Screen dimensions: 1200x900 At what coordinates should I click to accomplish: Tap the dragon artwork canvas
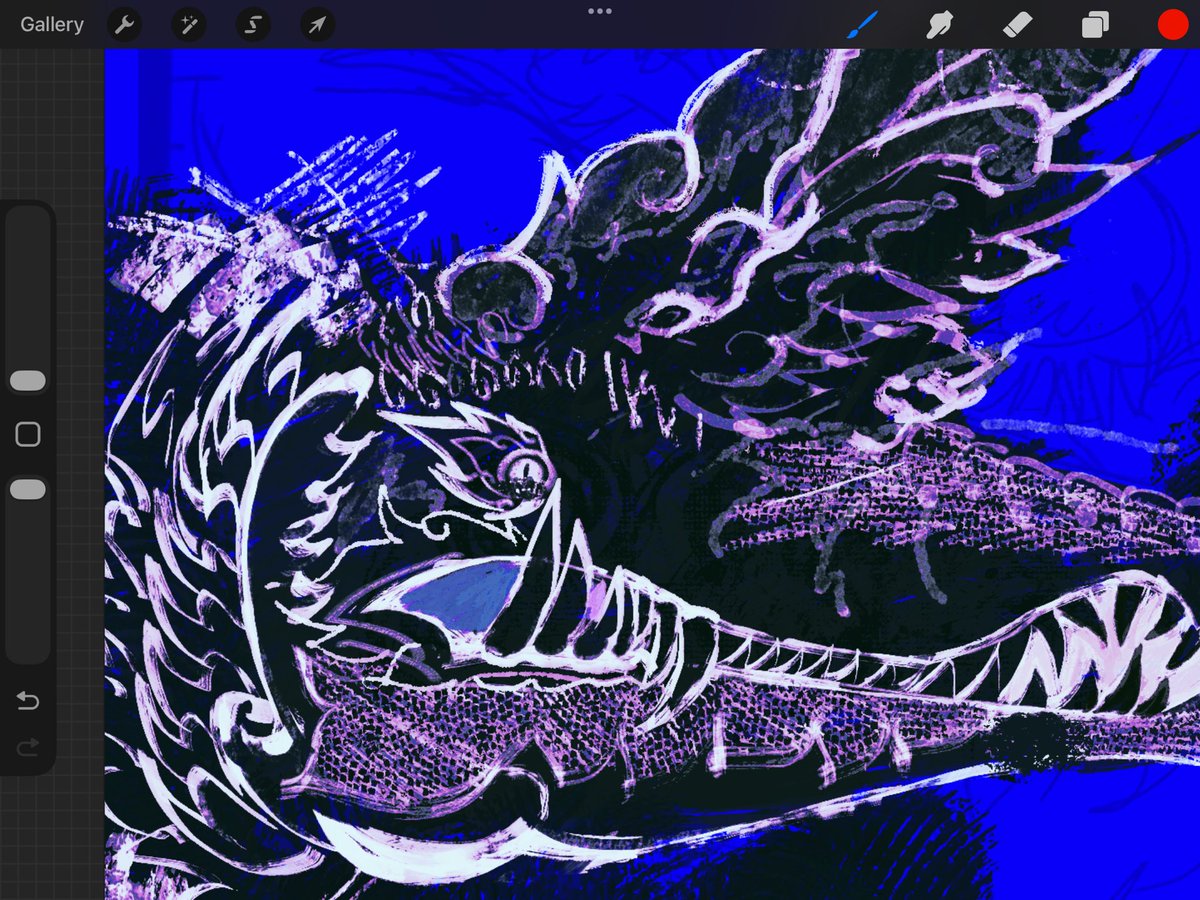[x=652, y=475]
